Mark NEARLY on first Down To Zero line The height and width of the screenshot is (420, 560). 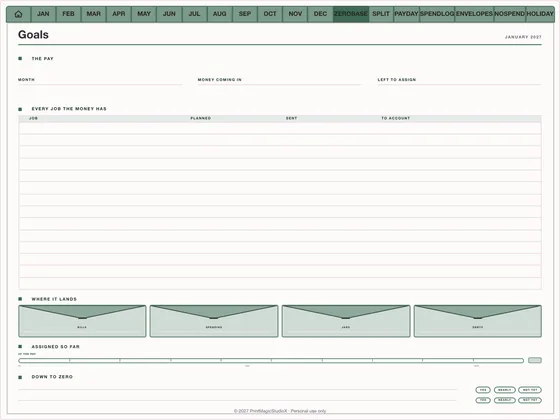505,390
